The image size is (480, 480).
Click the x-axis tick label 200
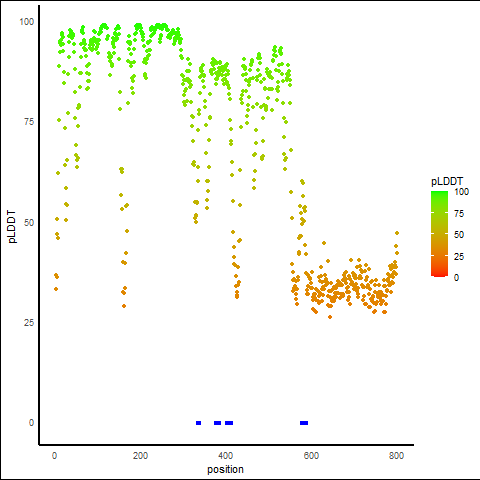pos(140,456)
